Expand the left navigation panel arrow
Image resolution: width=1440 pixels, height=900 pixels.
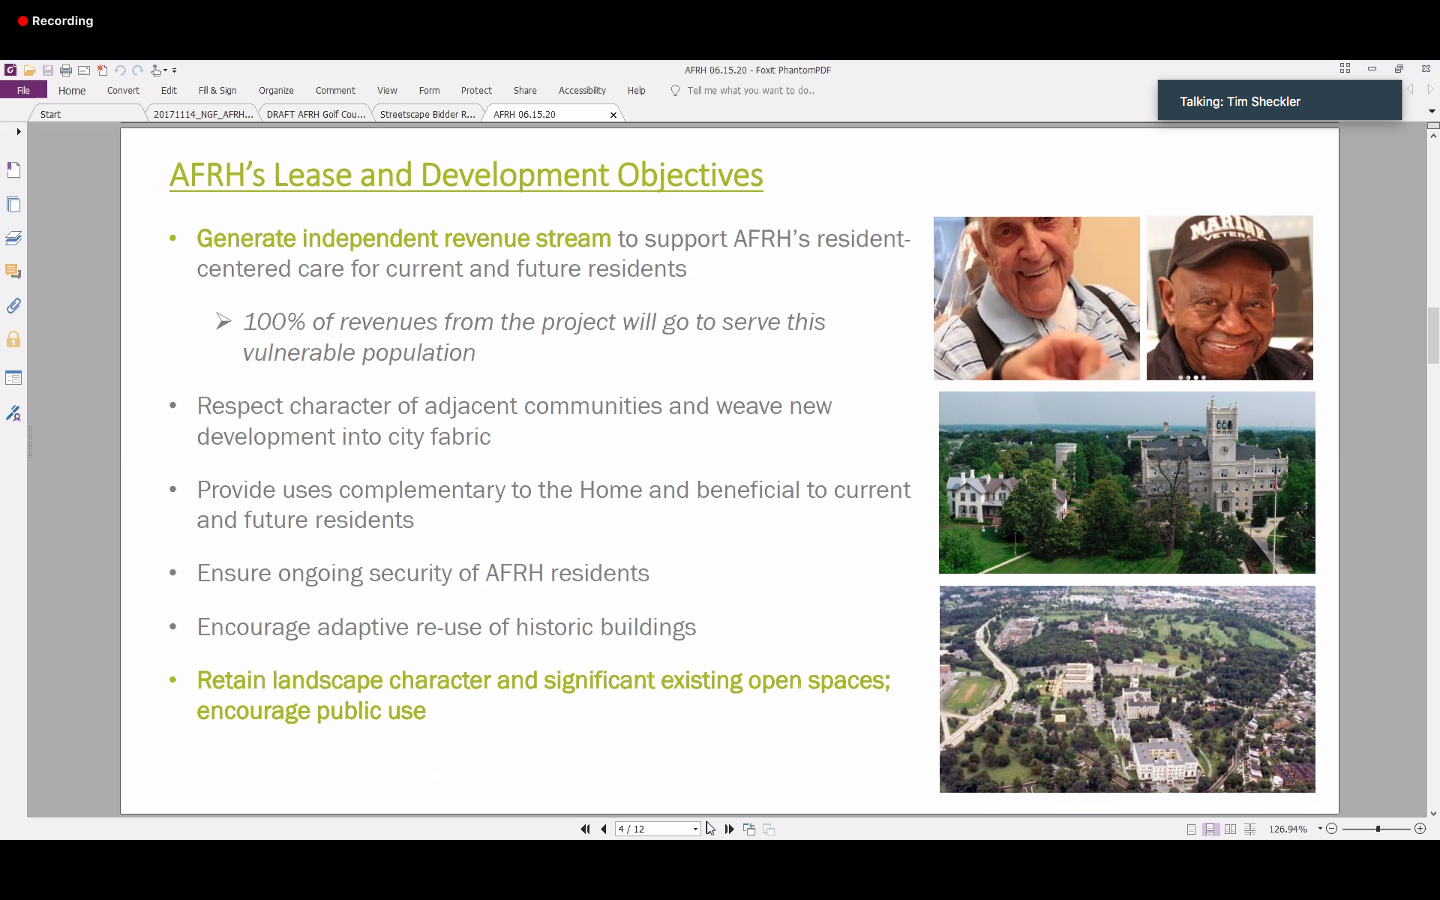coord(18,132)
